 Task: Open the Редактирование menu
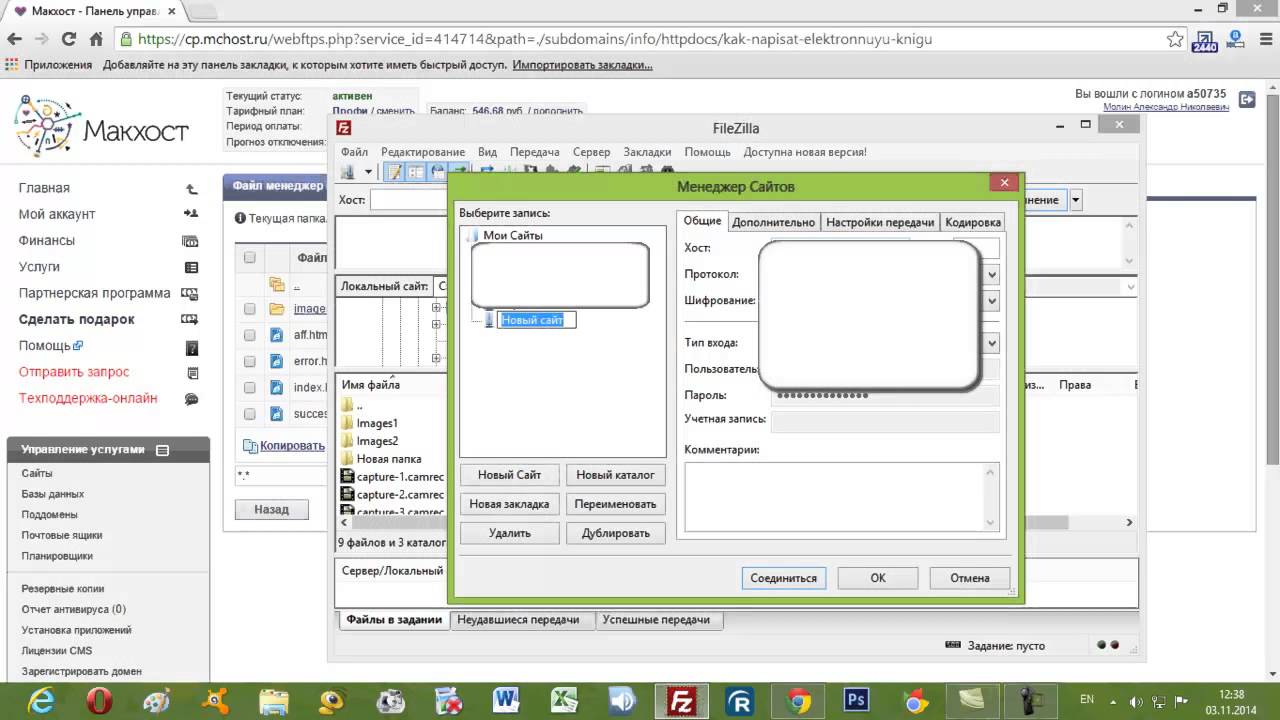[x=423, y=152]
